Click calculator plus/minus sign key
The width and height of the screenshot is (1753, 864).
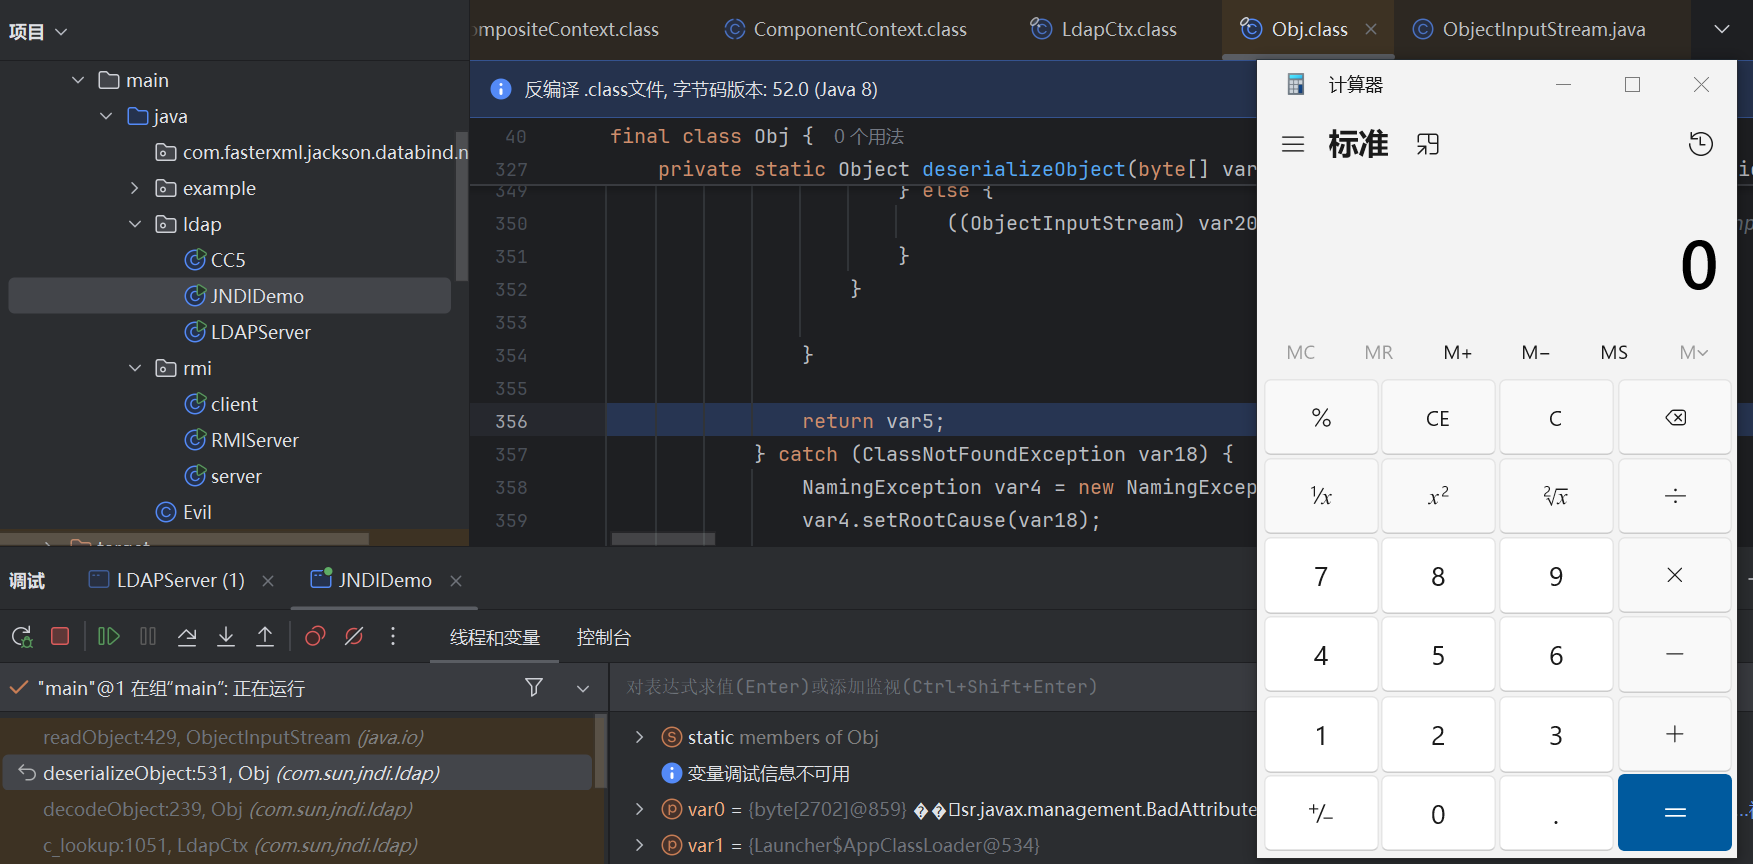click(x=1321, y=813)
